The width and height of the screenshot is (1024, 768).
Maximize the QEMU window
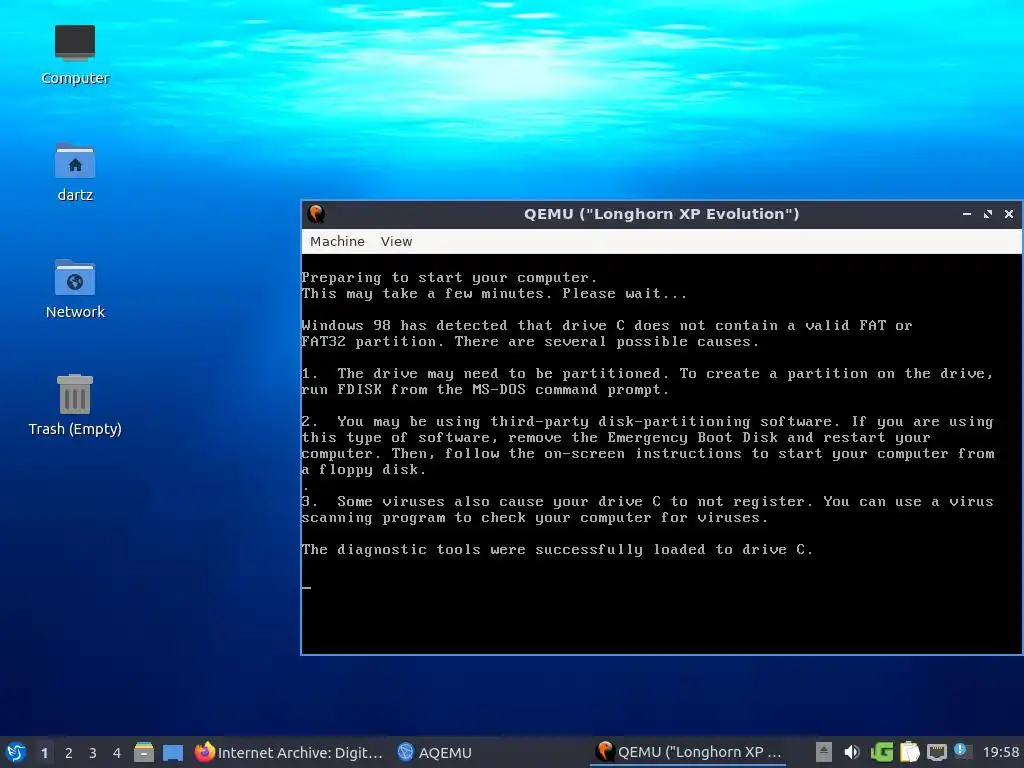(x=988, y=214)
